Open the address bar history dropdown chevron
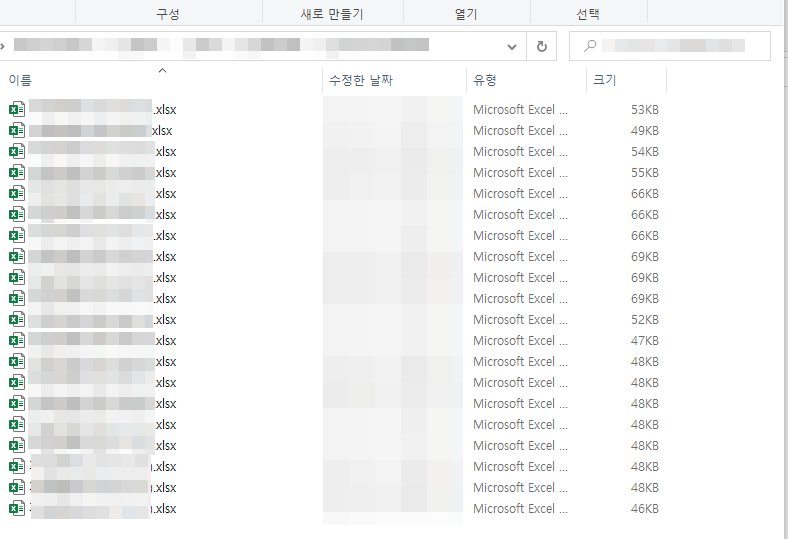The height and width of the screenshot is (539, 788). coord(512,47)
